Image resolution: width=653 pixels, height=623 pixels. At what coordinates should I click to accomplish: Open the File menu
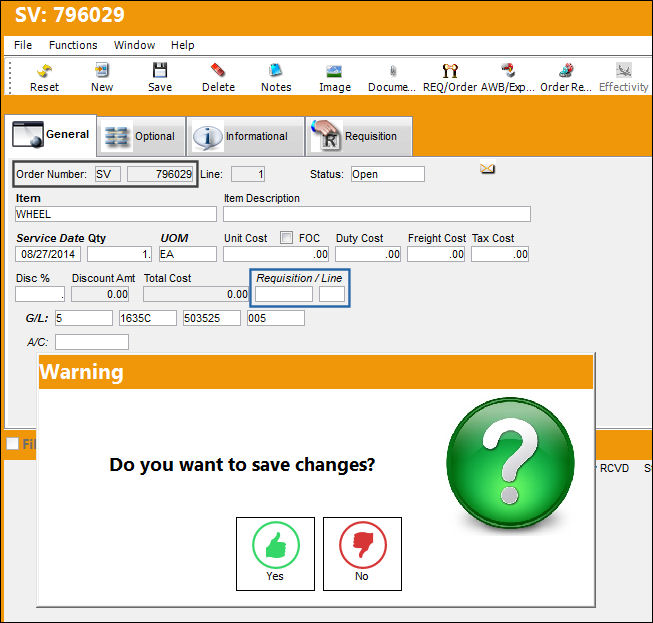point(23,45)
